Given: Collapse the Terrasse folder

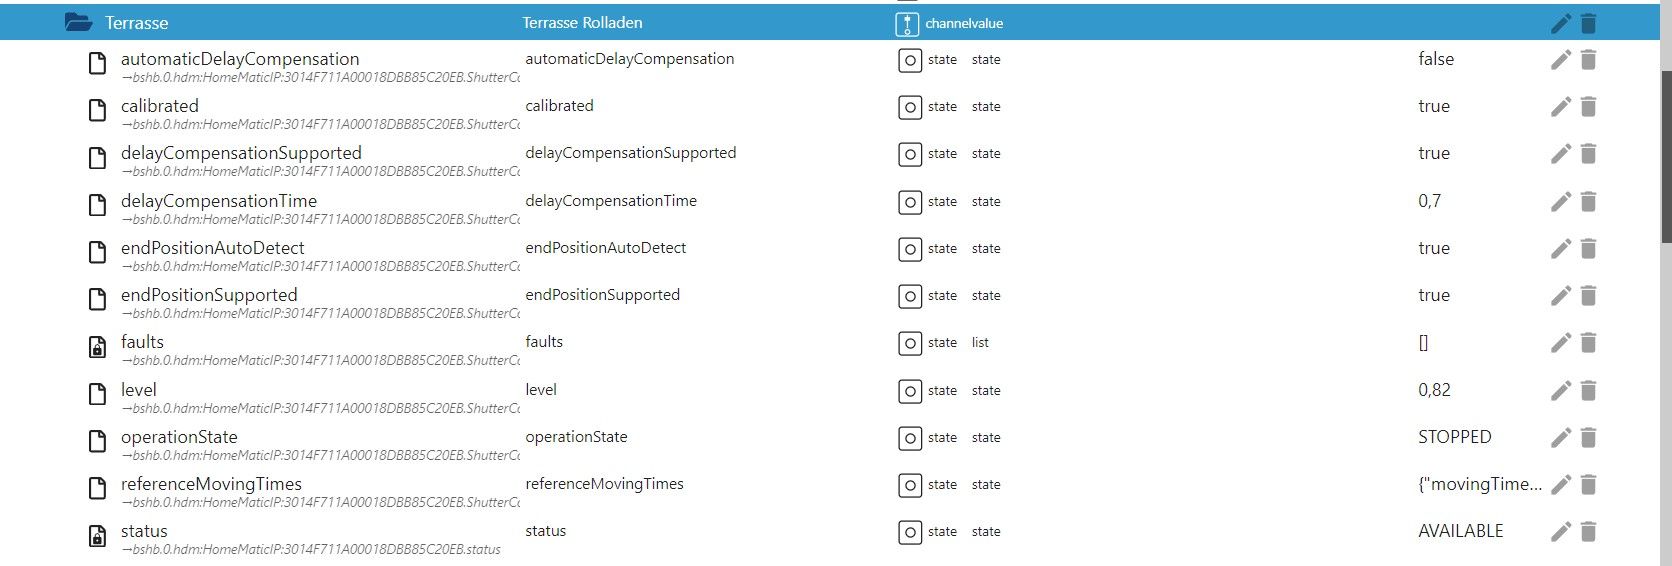Looking at the screenshot, I should pyautogui.click(x=78, y=23).
